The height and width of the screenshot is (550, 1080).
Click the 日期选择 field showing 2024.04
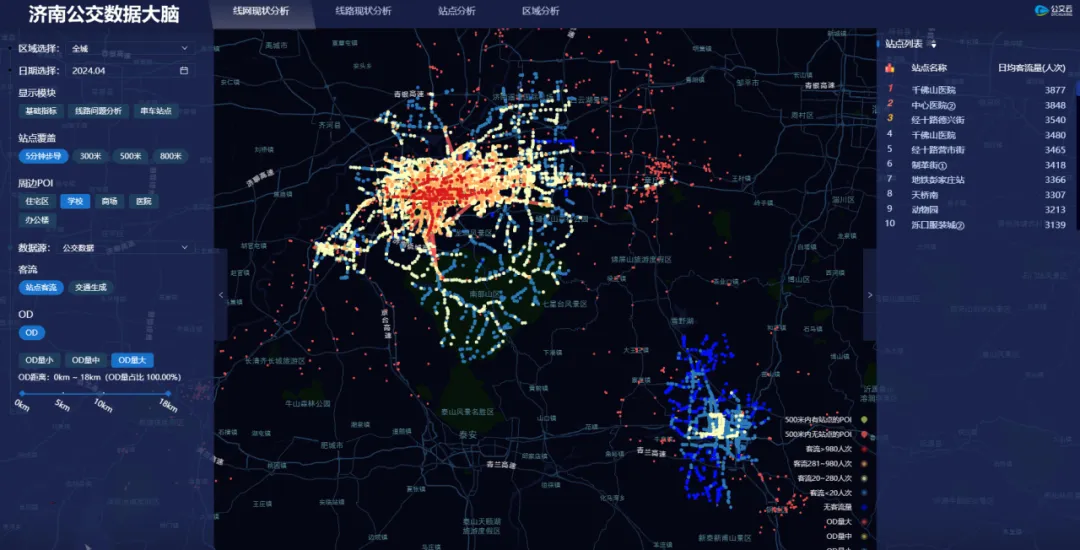(x=130, y=70)
